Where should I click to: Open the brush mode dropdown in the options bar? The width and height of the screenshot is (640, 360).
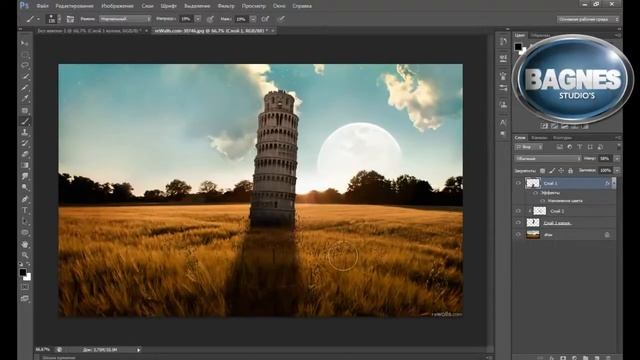pos(125,19)
